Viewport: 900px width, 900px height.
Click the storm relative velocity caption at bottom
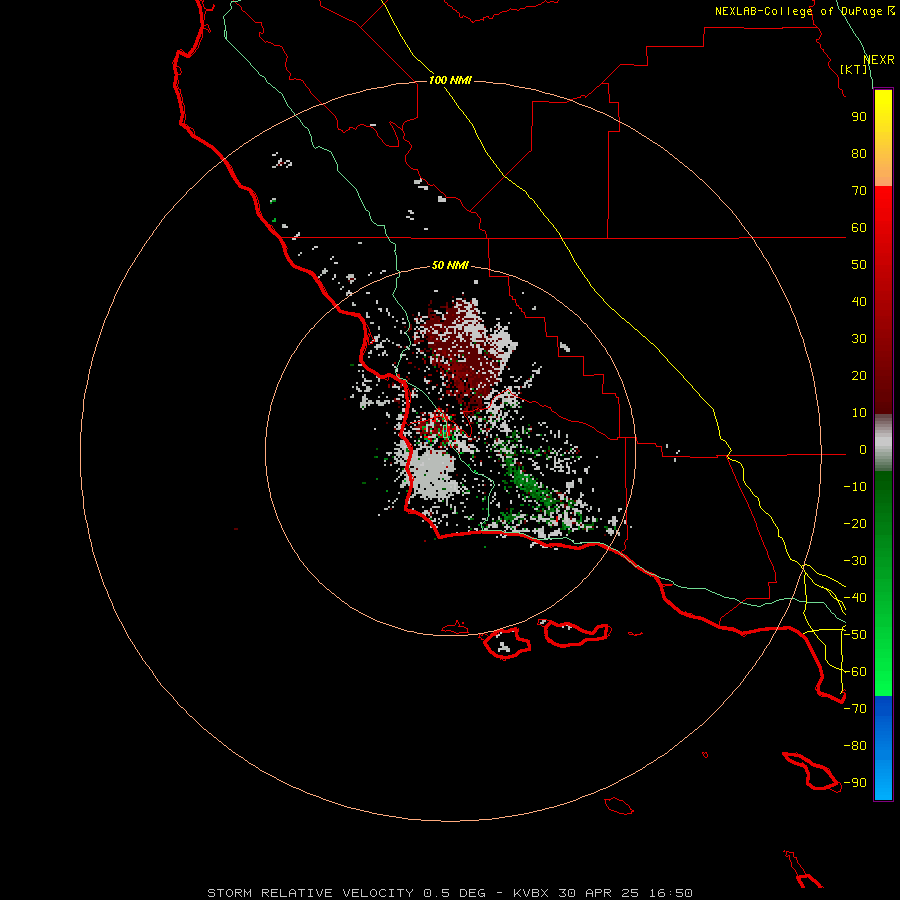coord(450,893)
